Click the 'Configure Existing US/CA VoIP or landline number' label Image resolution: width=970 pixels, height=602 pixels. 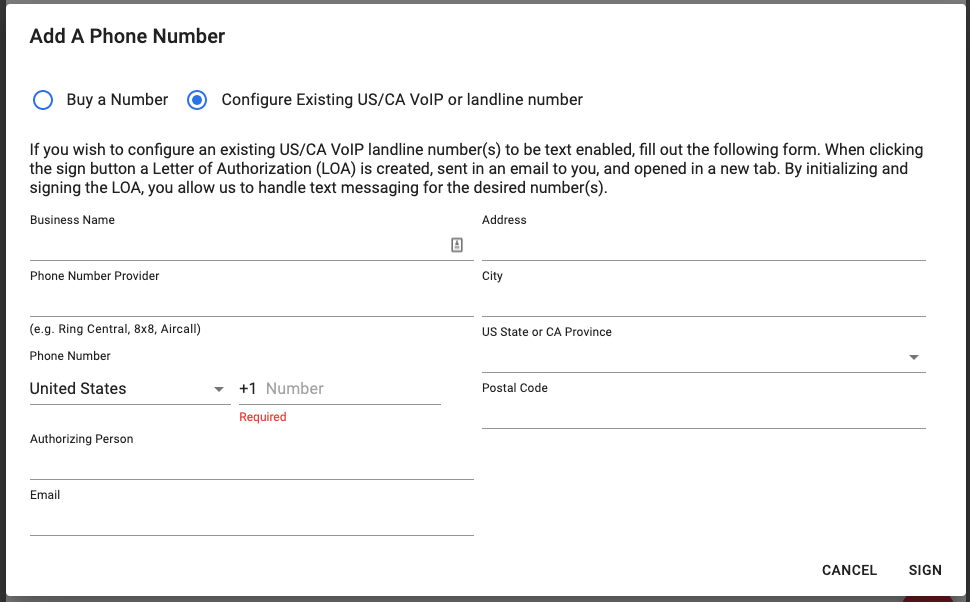[402, 100]
